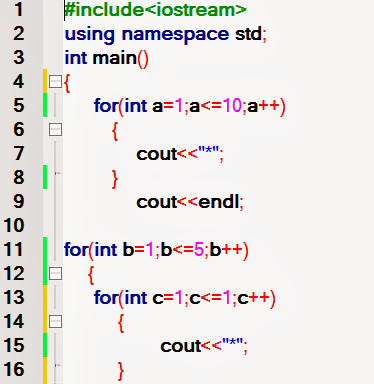
Task: Click 'cout' on line 7
Action: tap(156, 154)
